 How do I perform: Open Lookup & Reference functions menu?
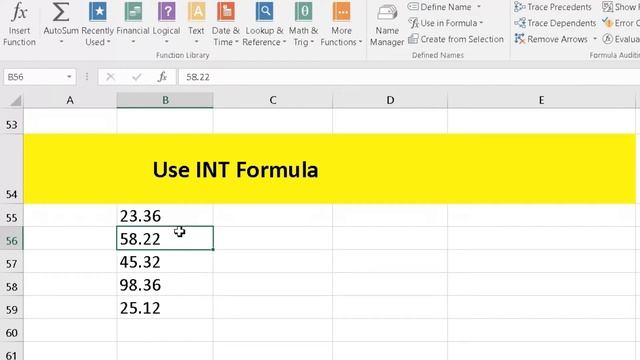point(264,24)
